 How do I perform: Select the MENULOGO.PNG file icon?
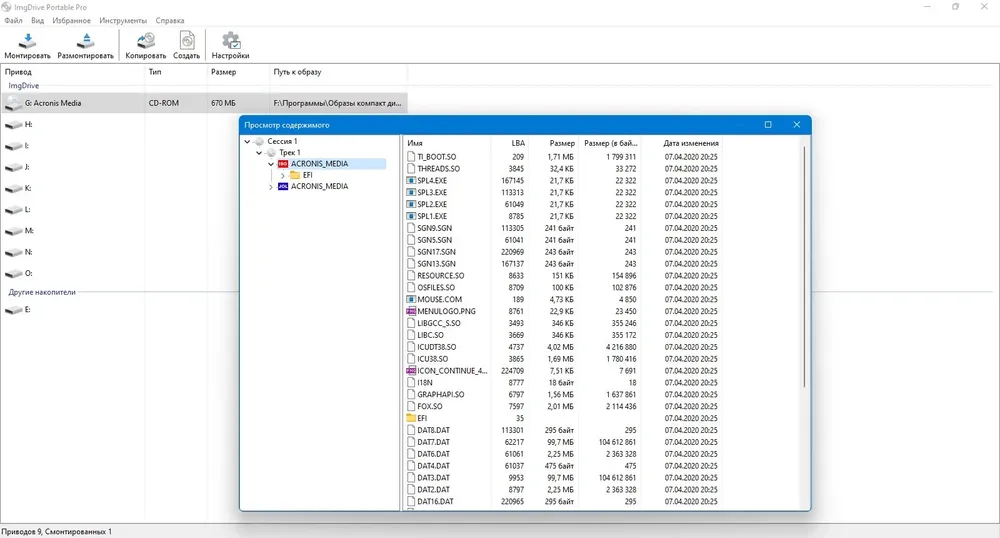411,311
